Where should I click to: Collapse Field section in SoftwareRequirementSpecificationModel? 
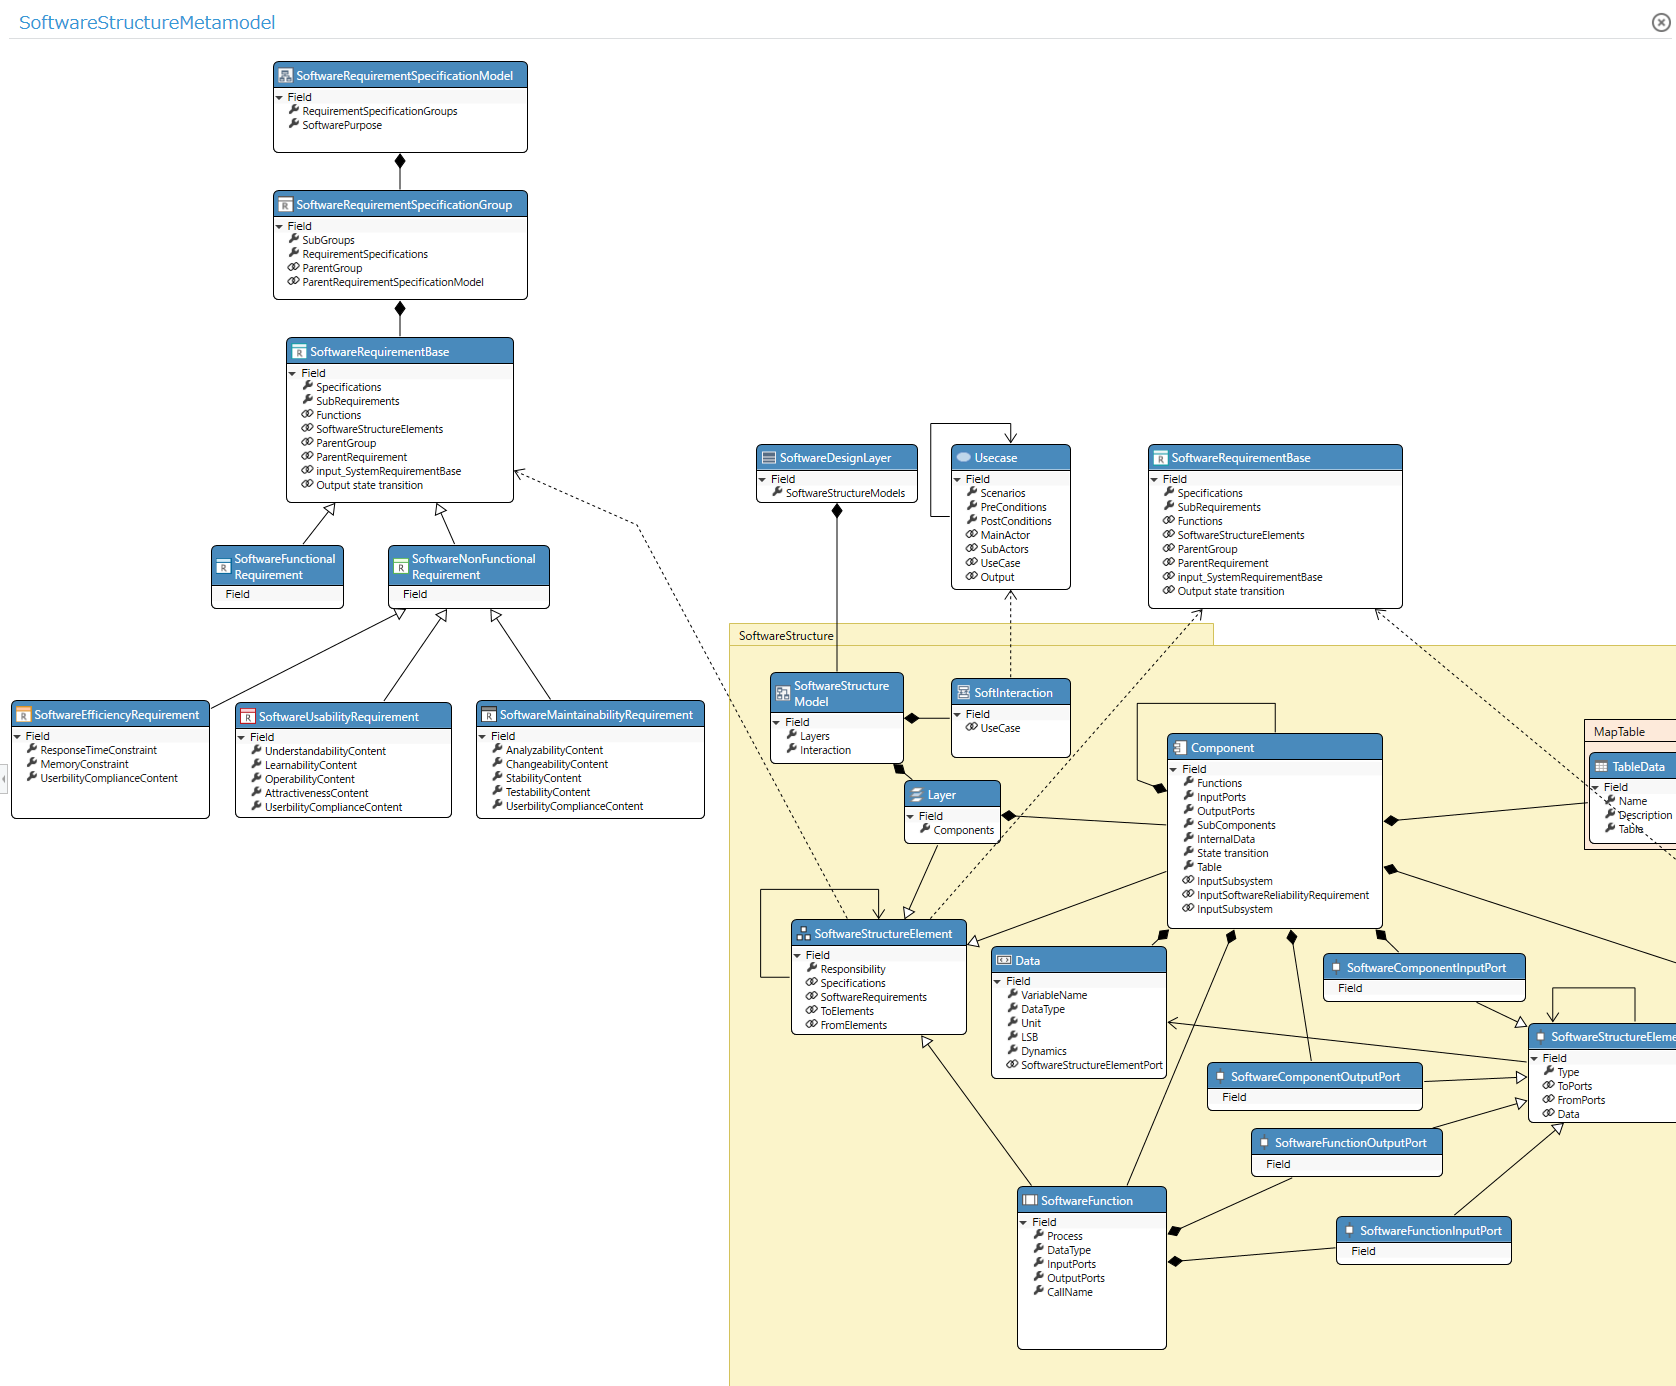(280, 97)
